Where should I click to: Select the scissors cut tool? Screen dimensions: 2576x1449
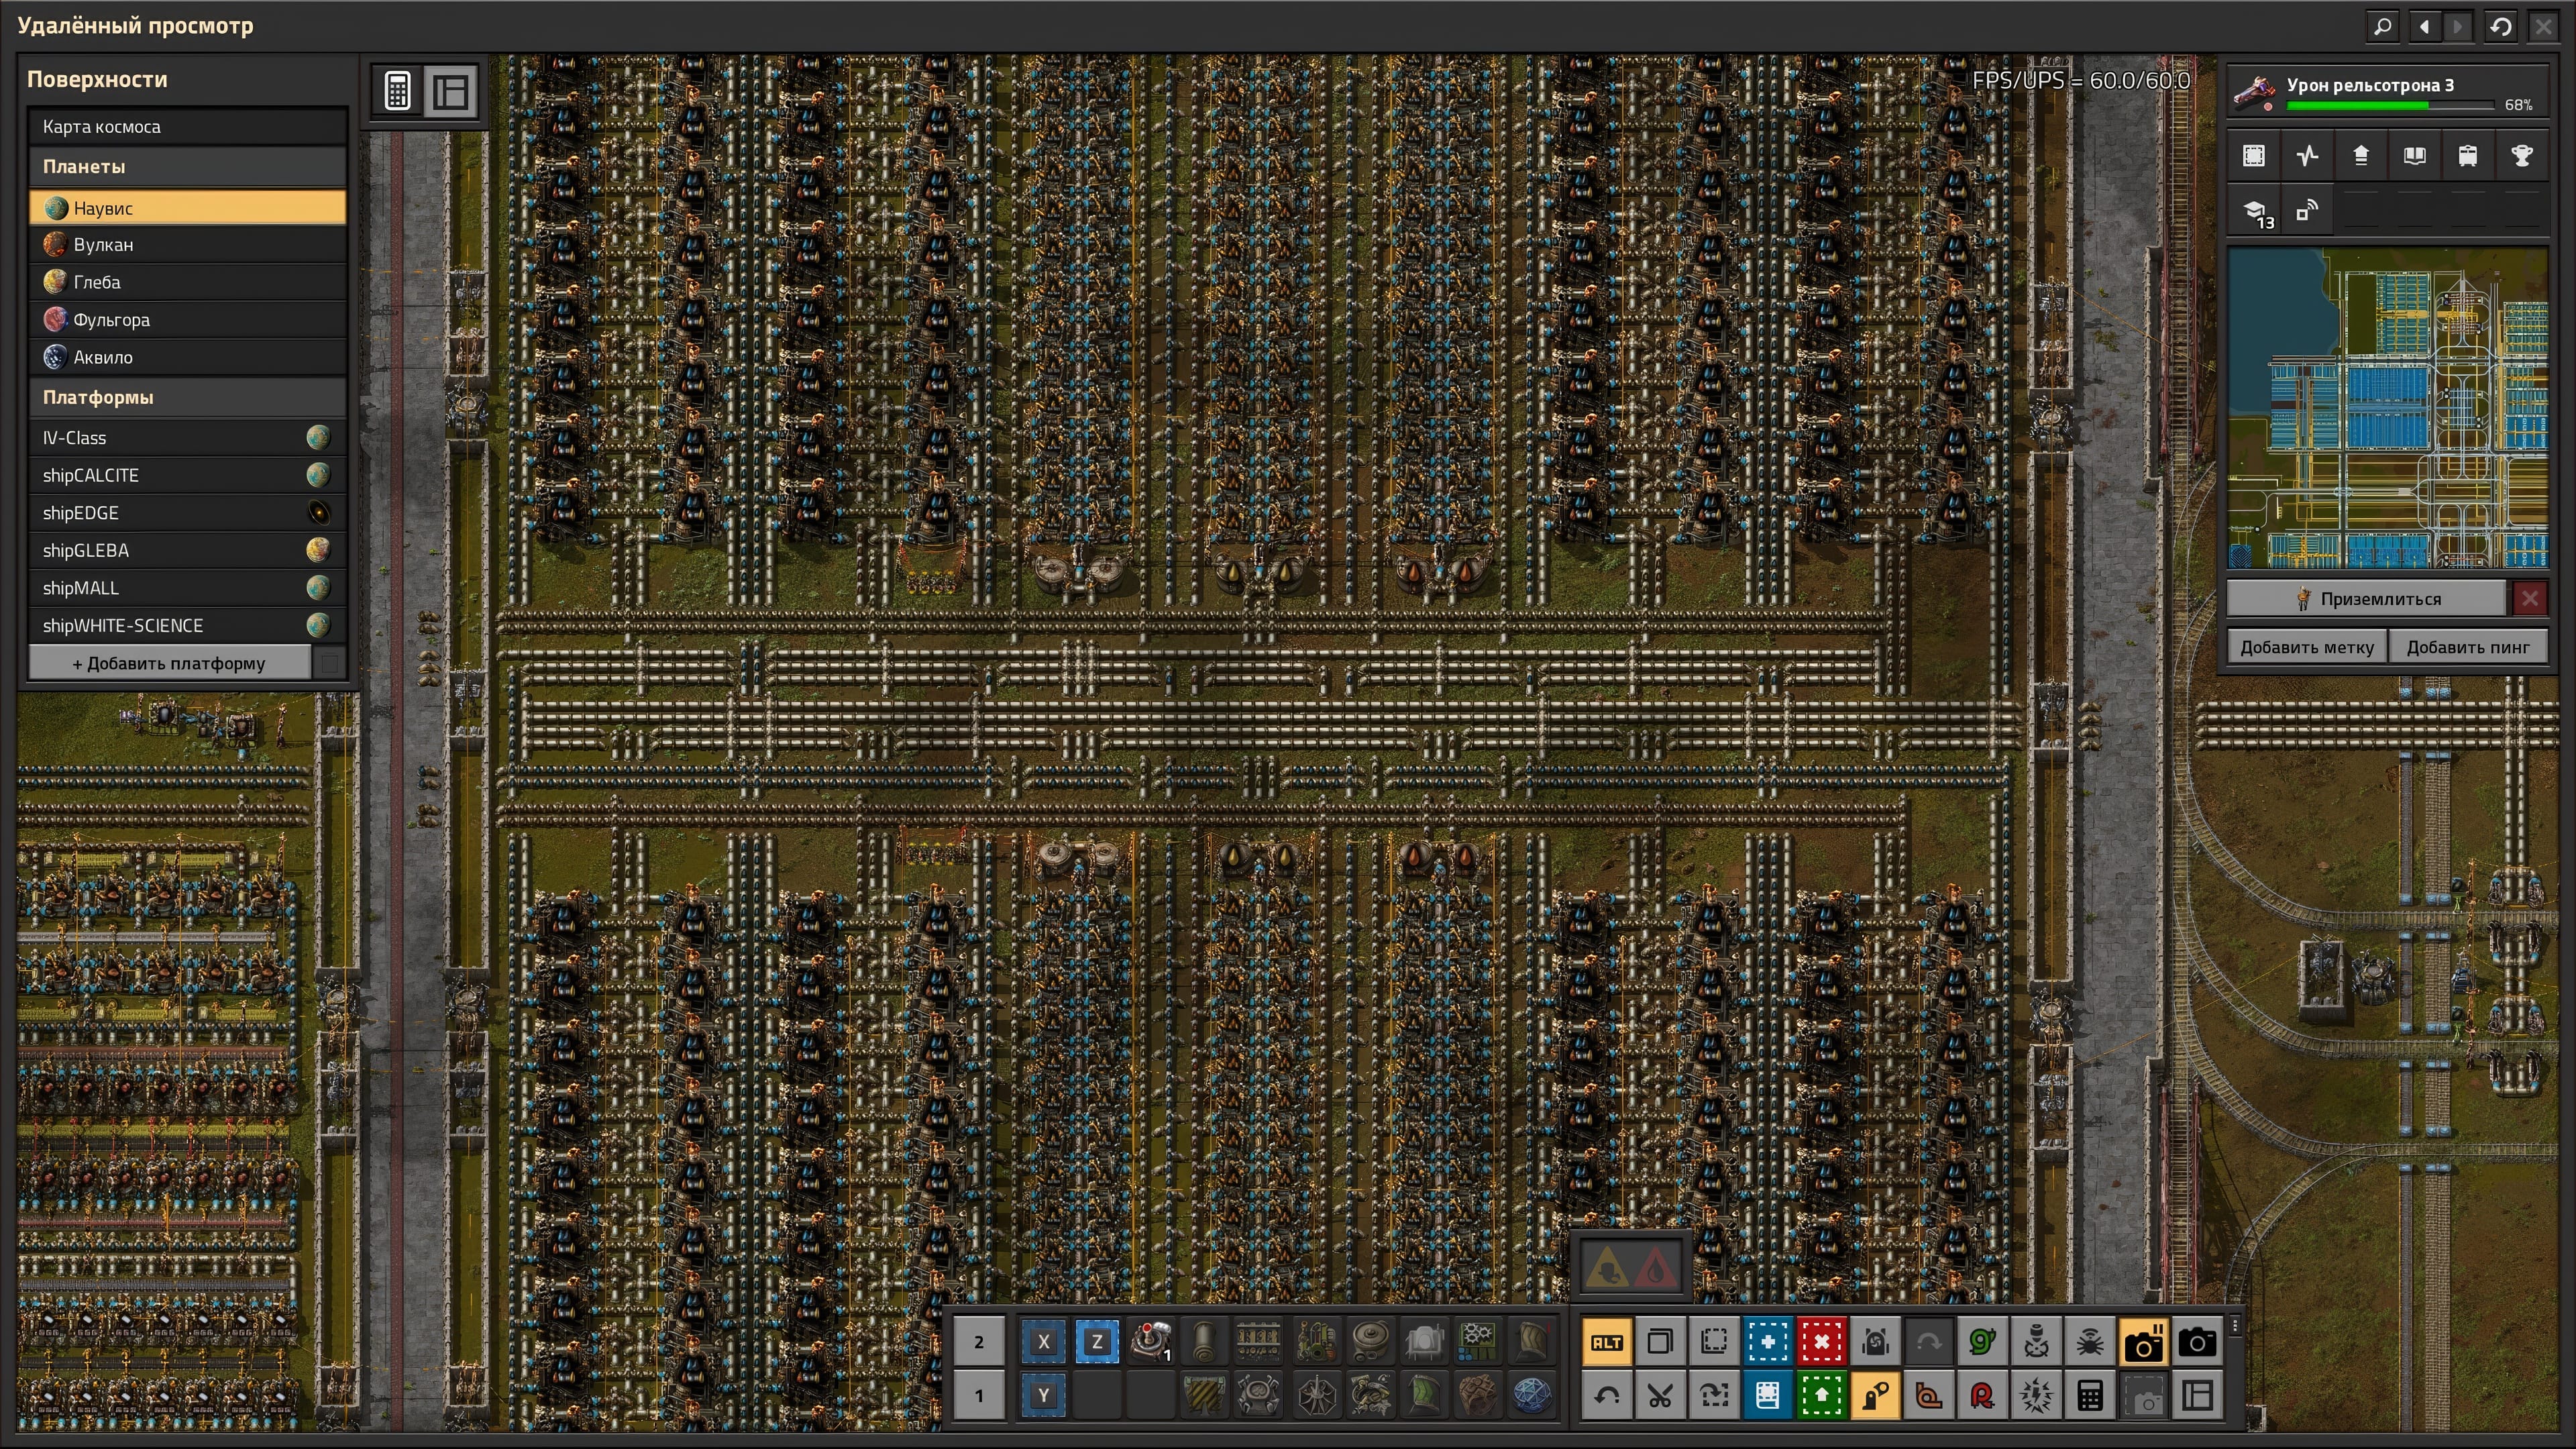pyautogui.click(x=1660, y=1396)
